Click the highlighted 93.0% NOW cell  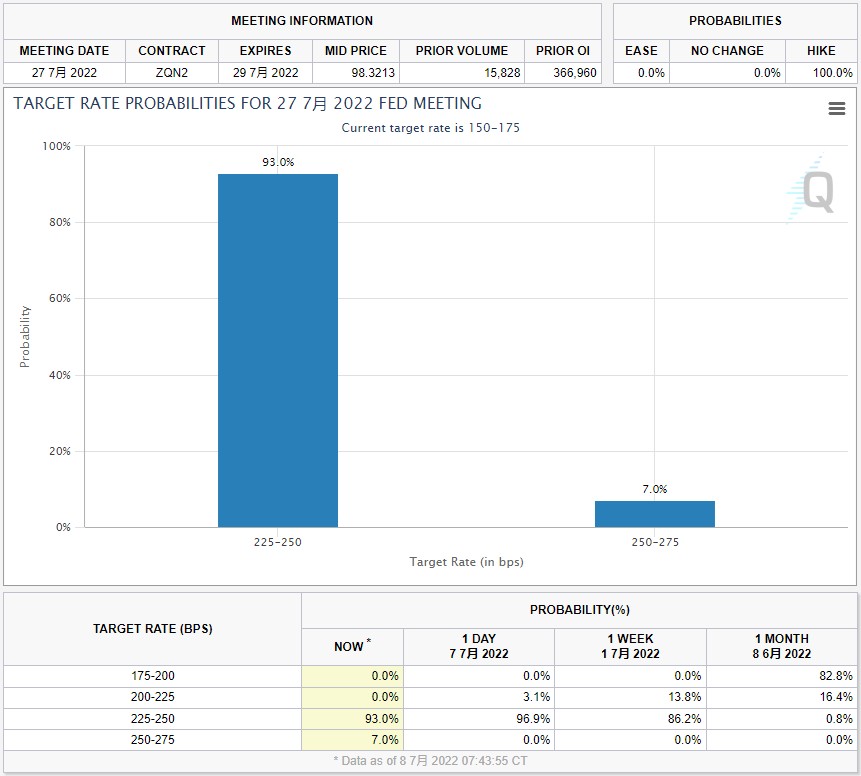[353, 718]
